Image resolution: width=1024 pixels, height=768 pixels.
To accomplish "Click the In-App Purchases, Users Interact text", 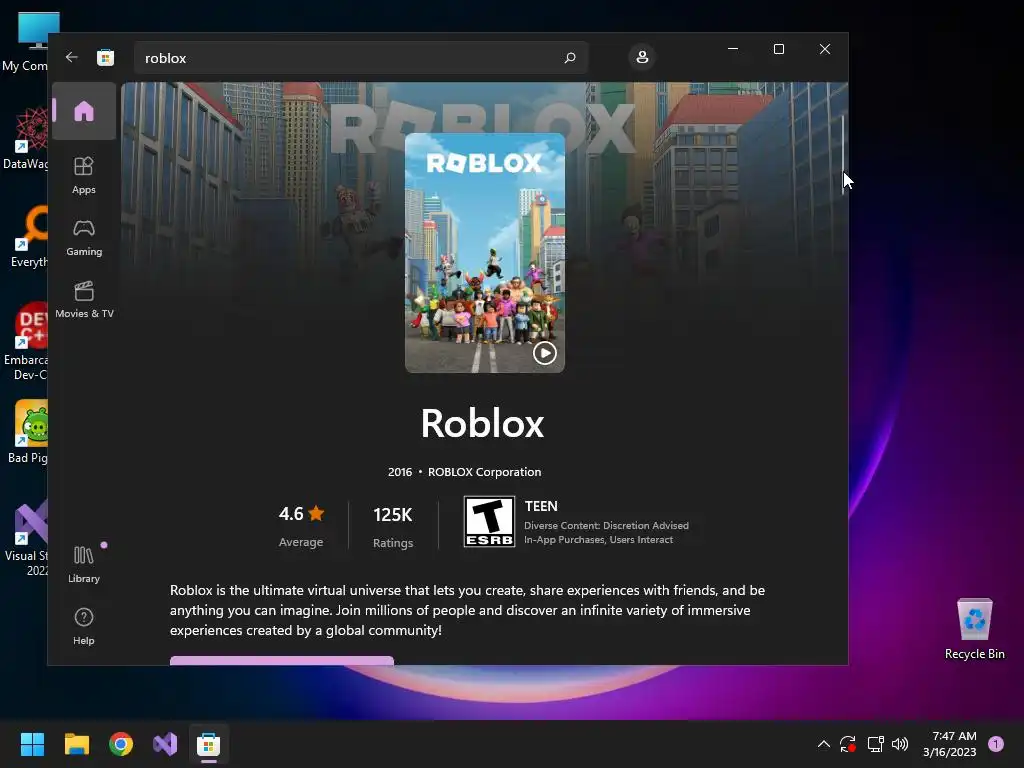I will pyautogui.click(x=598, y=539).
